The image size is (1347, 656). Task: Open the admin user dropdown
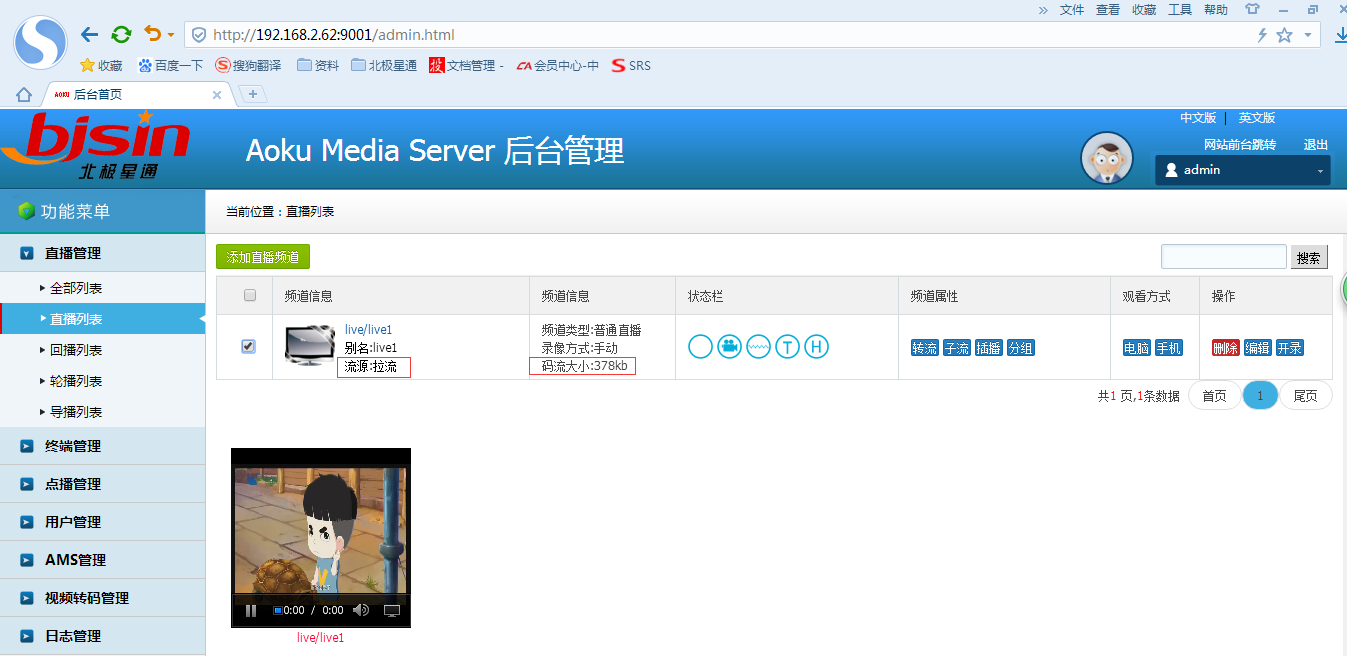[x=1243, y=170]
